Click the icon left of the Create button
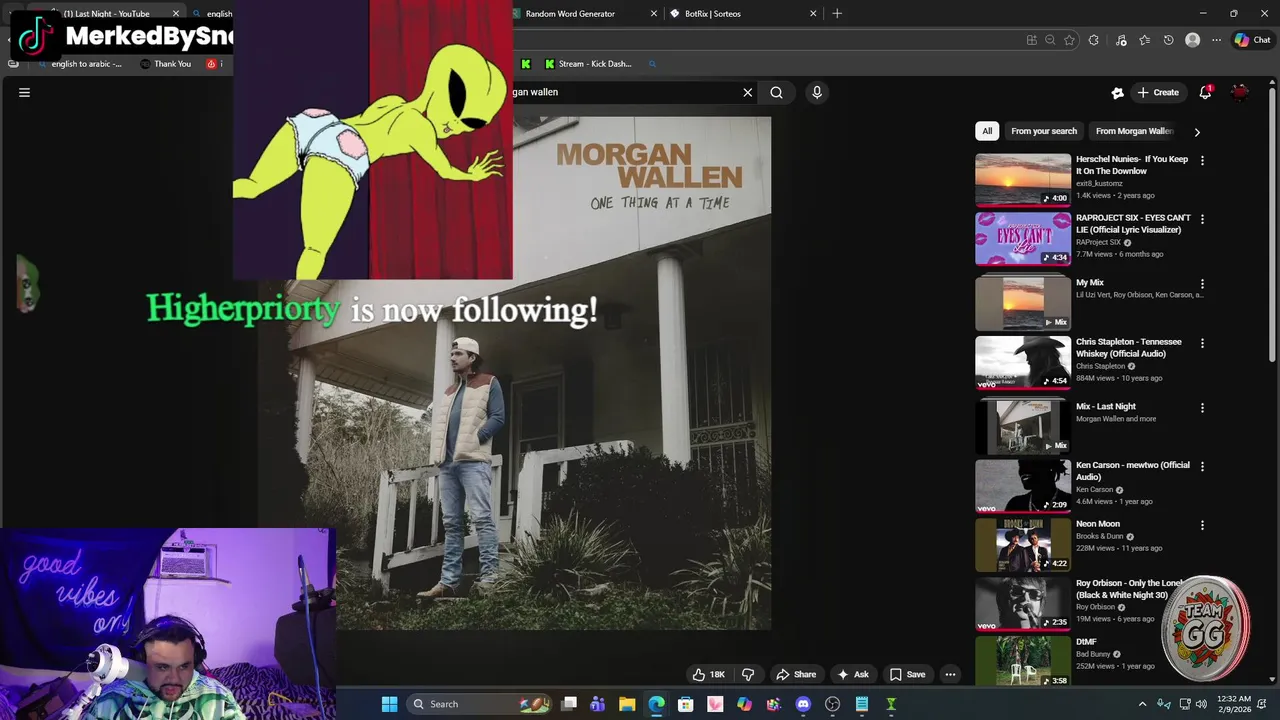This screenshot has height=720, width=1280. point(1117,92)
